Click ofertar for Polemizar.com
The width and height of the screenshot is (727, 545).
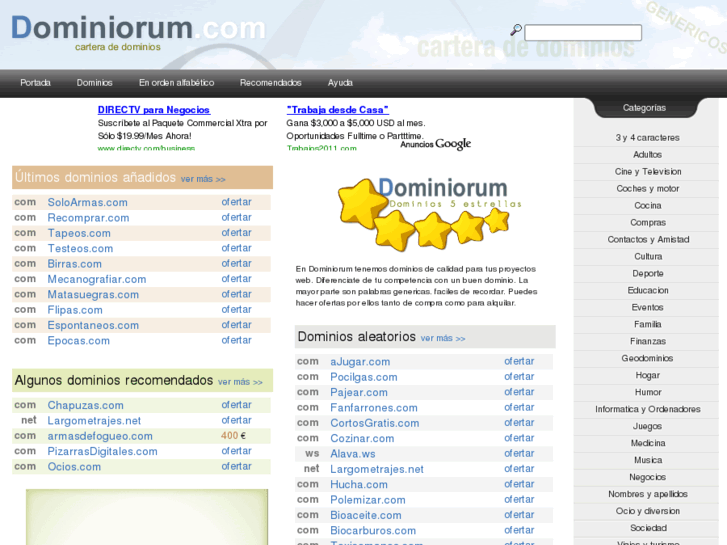coord(519,499)
